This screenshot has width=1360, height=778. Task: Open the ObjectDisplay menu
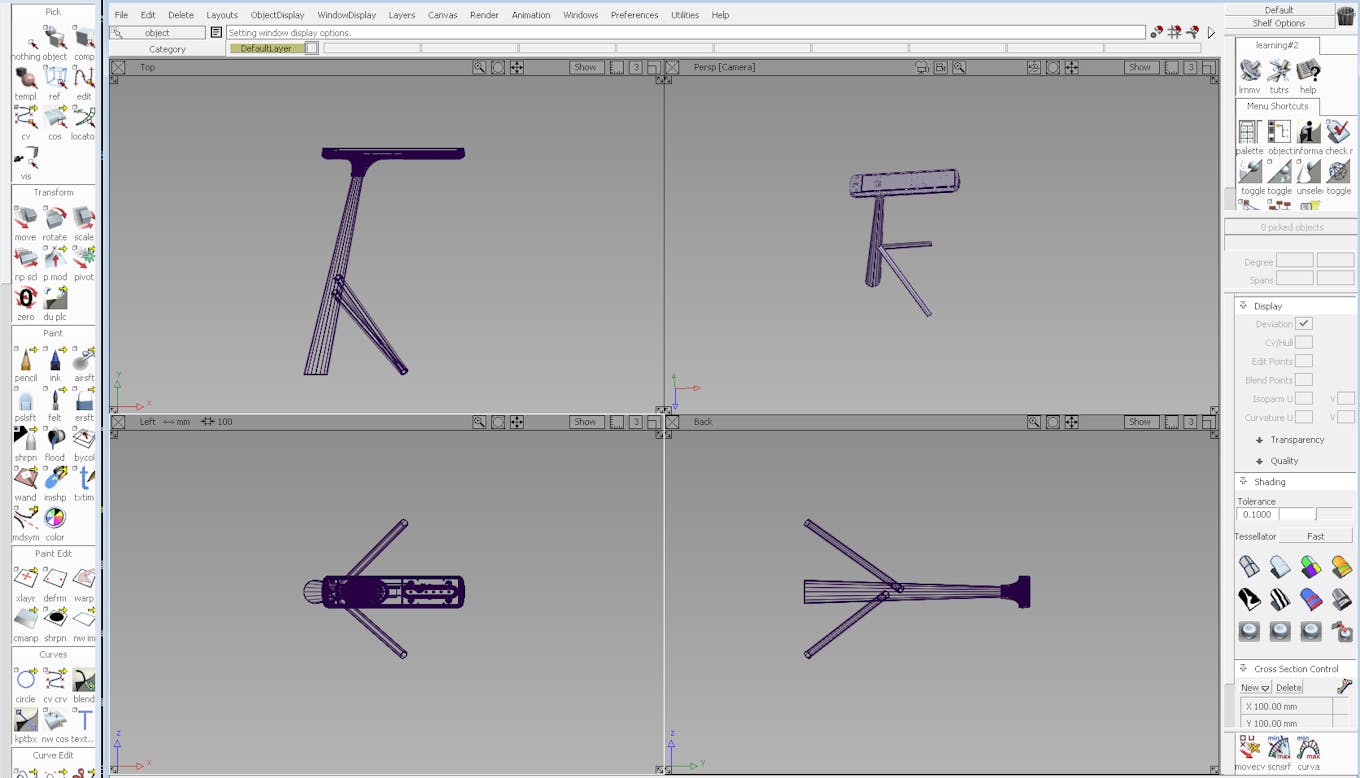tap(277, 15)
